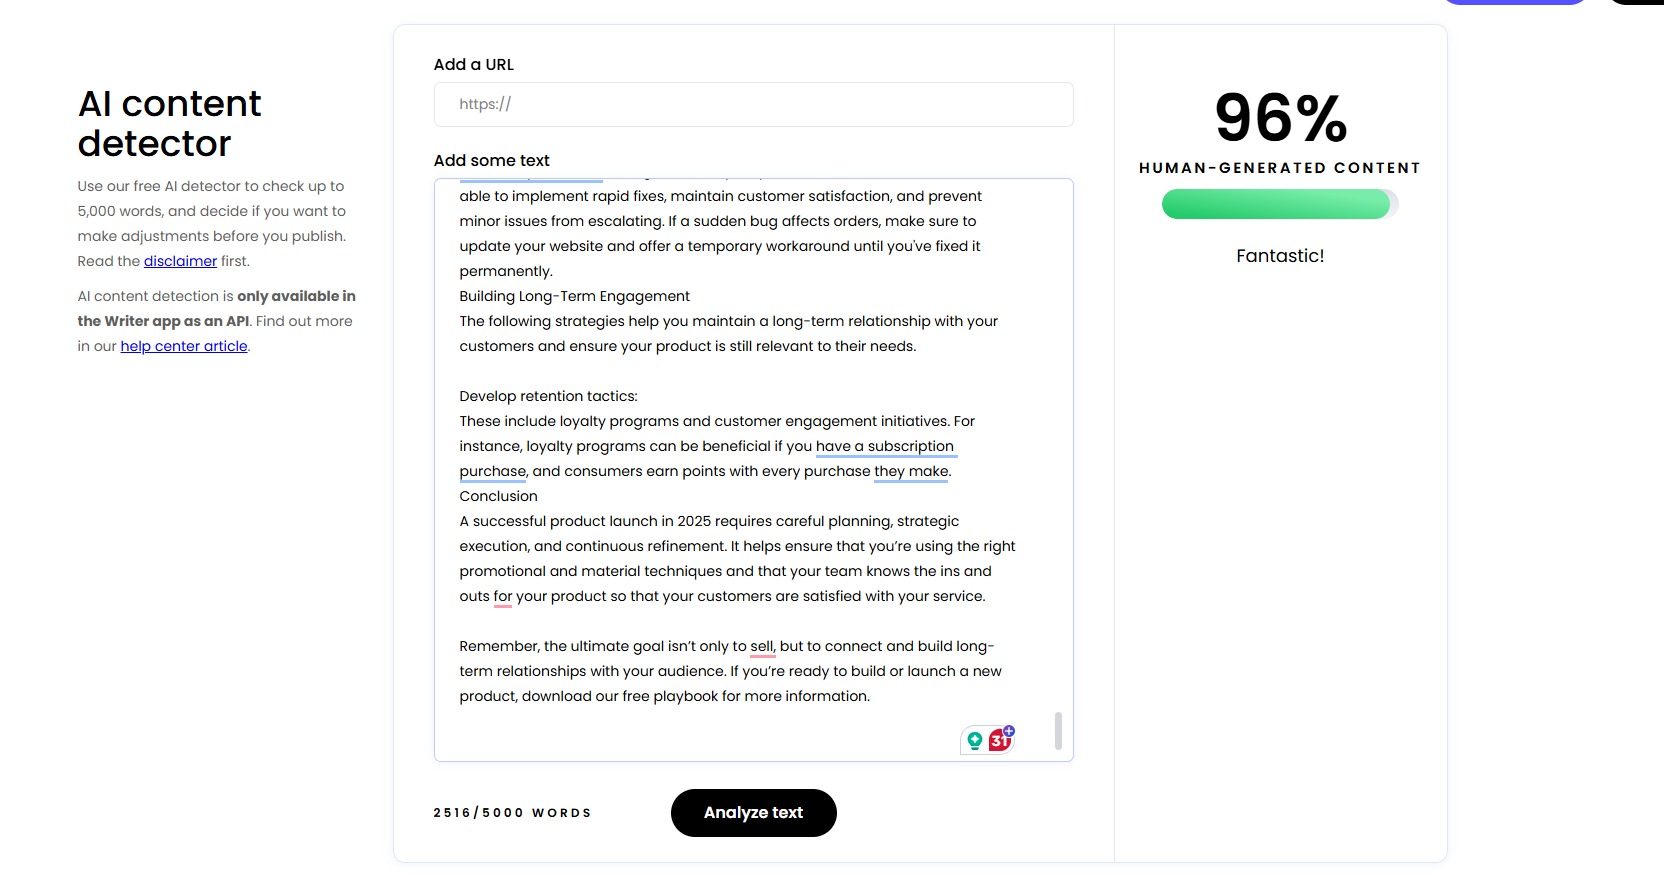
Task: Click into the https:// URL field
Action: 753,104
